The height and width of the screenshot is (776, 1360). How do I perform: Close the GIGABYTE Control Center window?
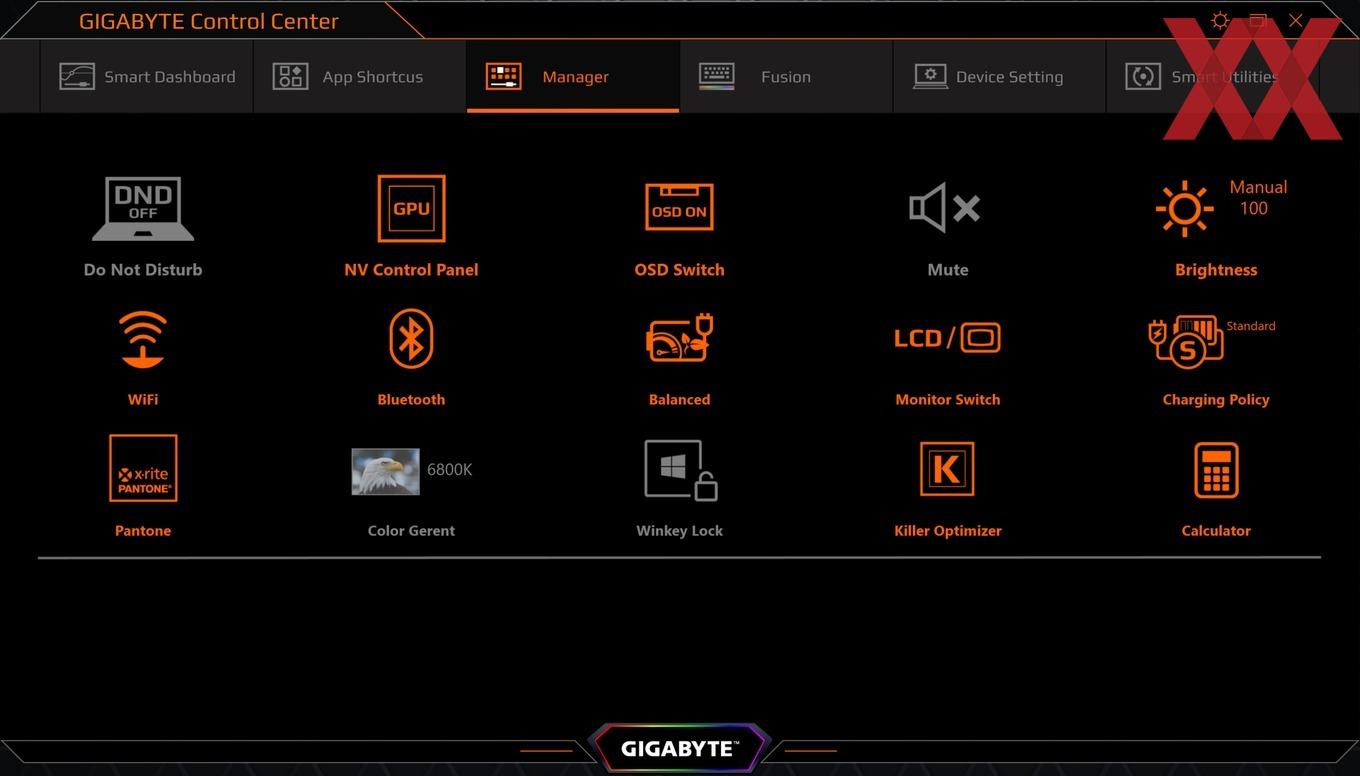coord(1296,20)
